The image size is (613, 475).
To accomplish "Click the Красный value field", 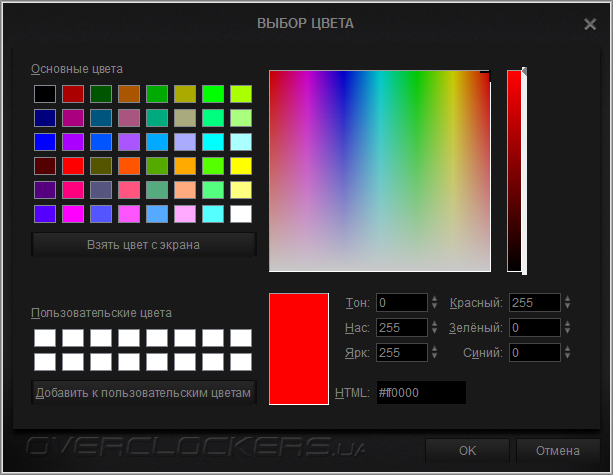I will 534,303.
